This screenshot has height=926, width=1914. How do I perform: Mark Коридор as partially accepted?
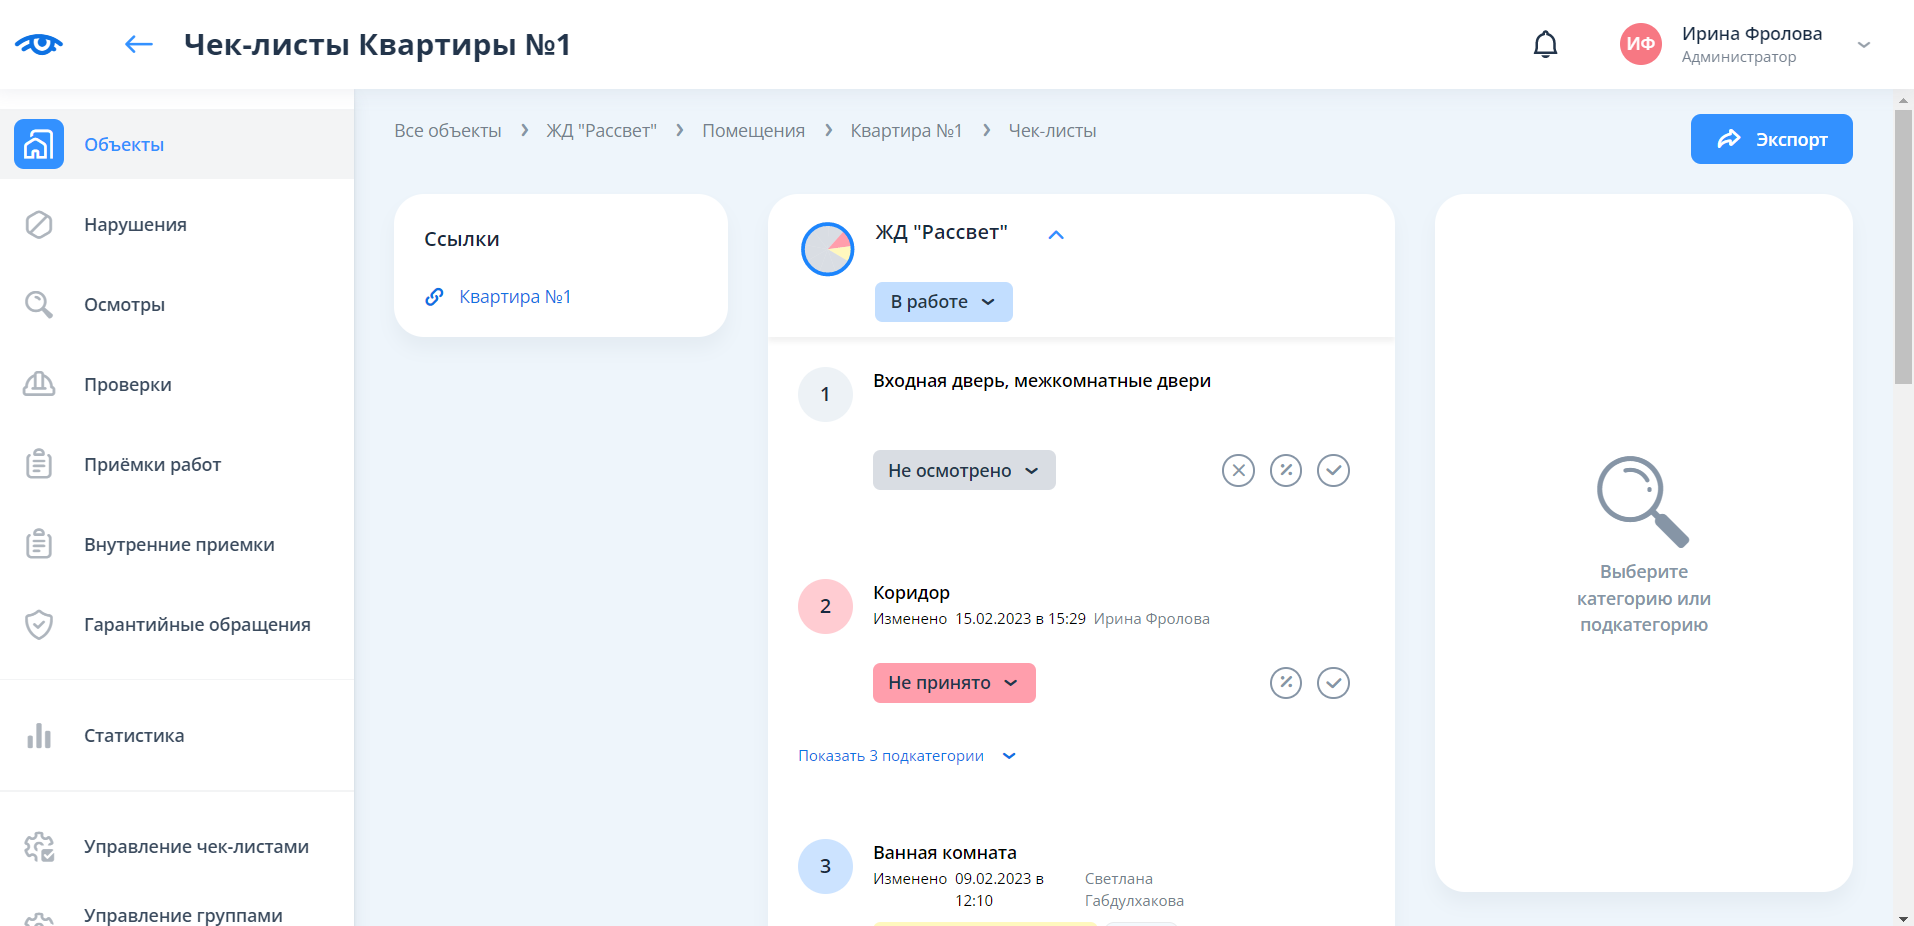coord(1285,683)
